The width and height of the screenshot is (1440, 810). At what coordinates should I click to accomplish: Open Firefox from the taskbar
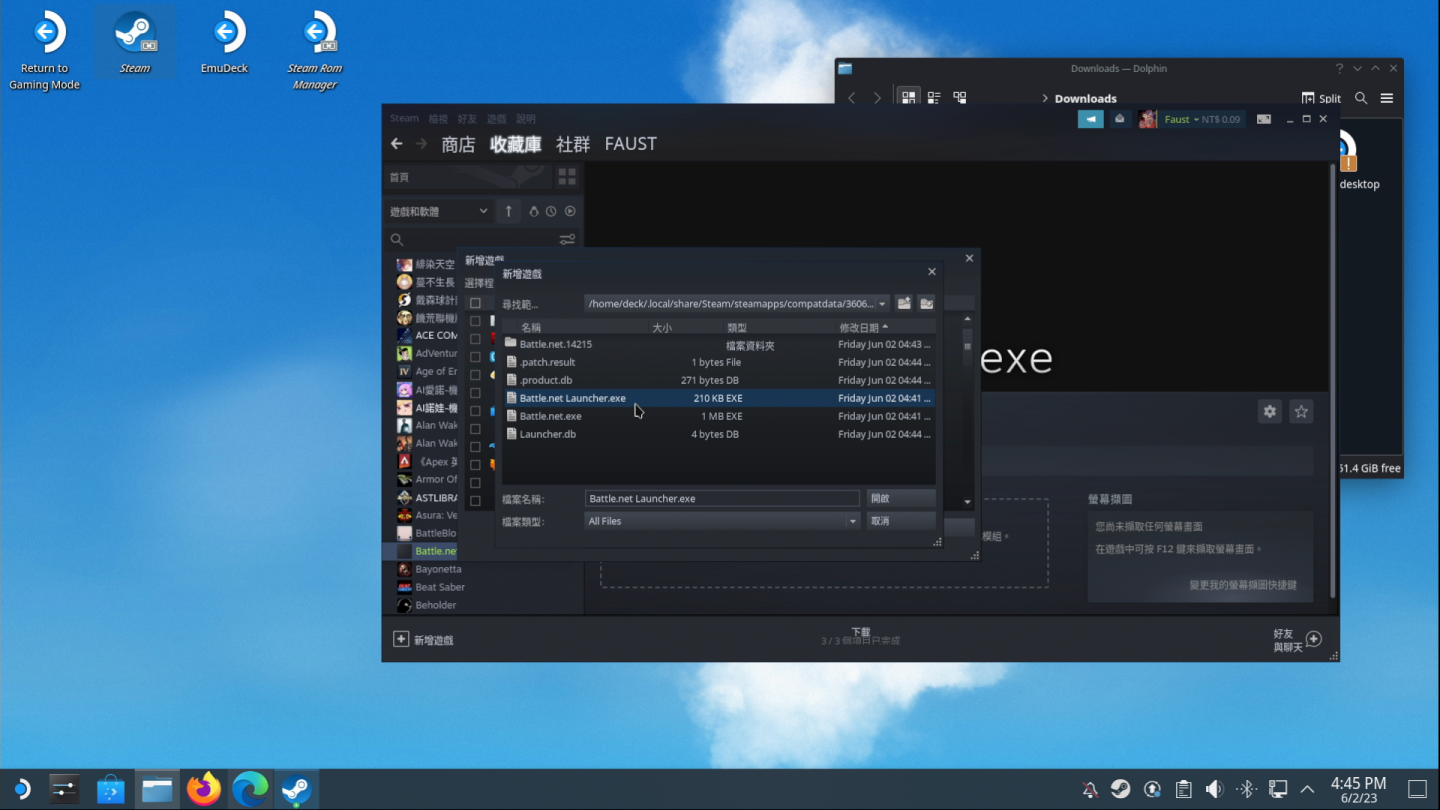(203, 789)
